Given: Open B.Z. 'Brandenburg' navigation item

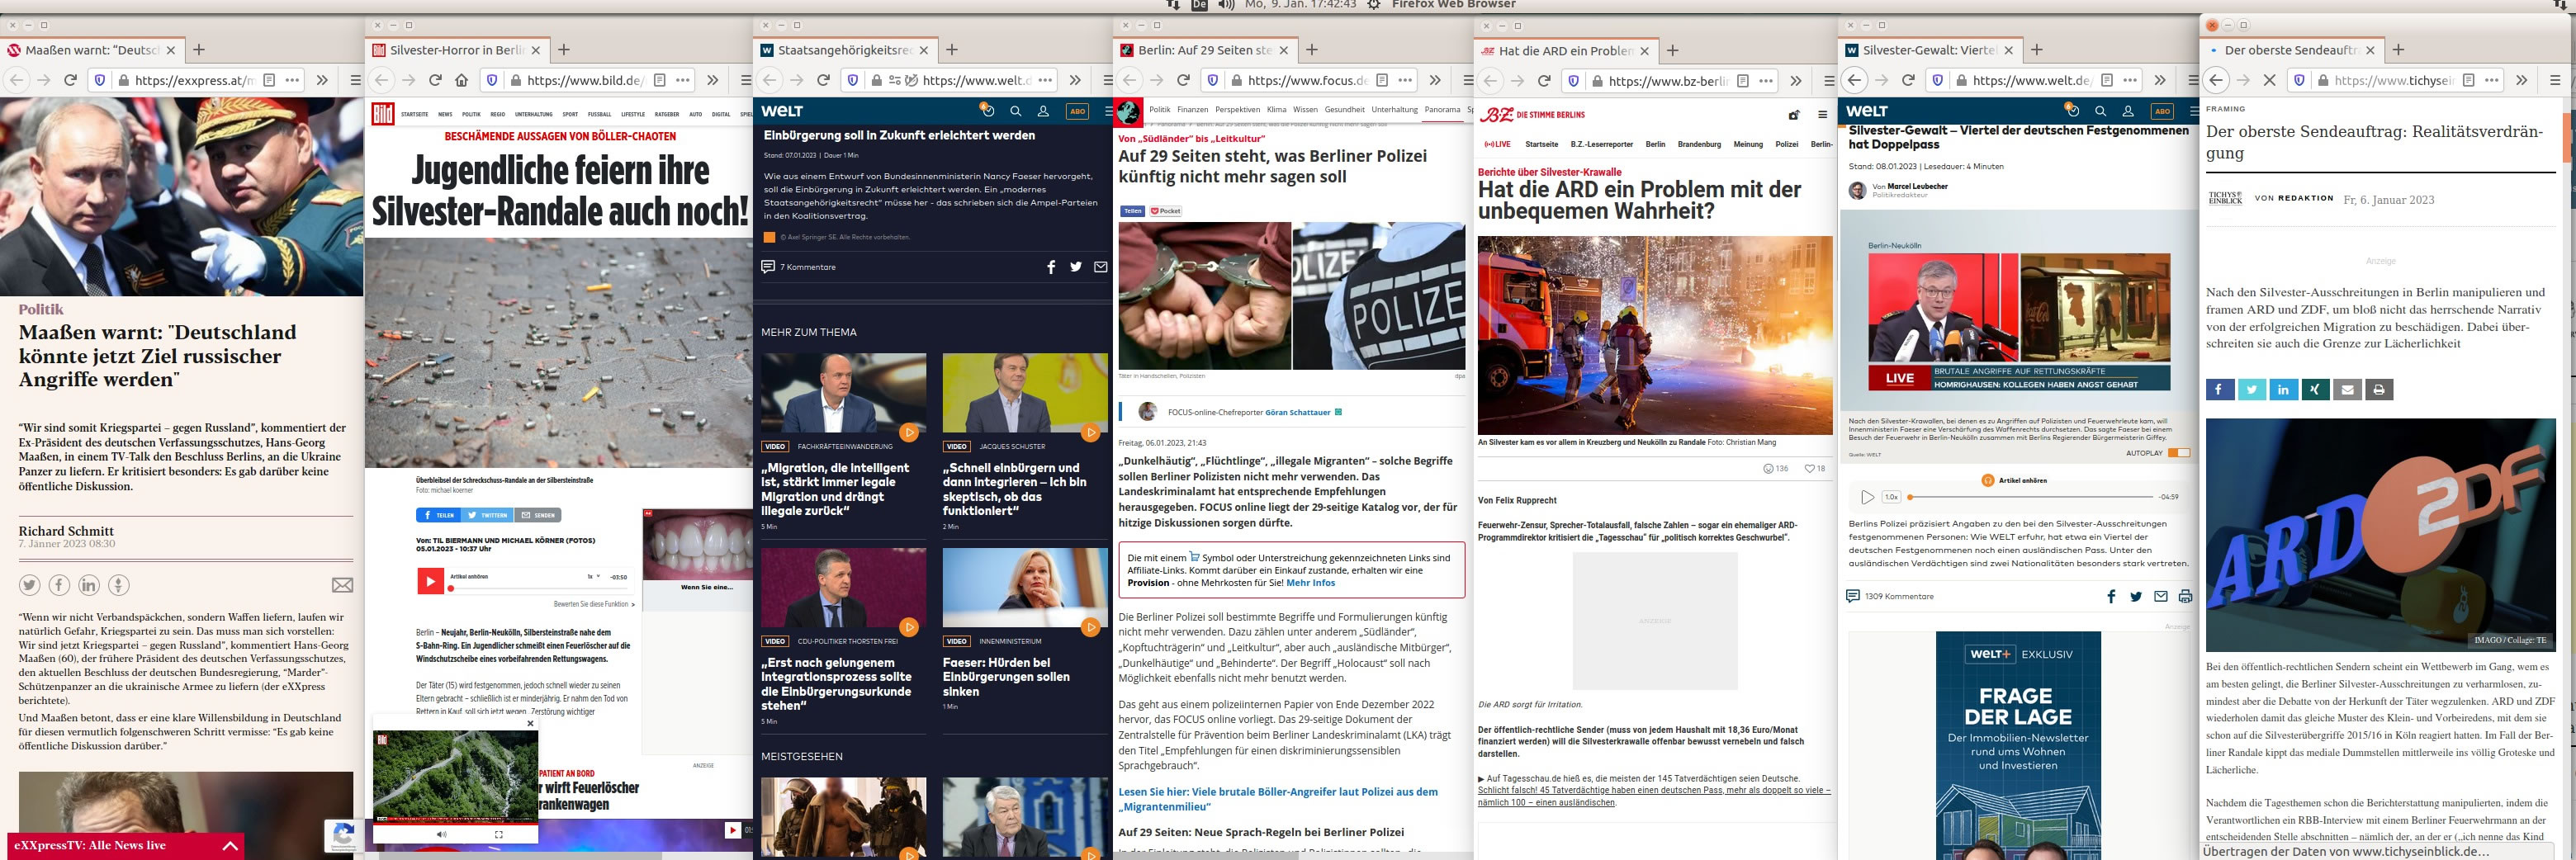Looking at the screenshot, I should [x=1699, y=145].
